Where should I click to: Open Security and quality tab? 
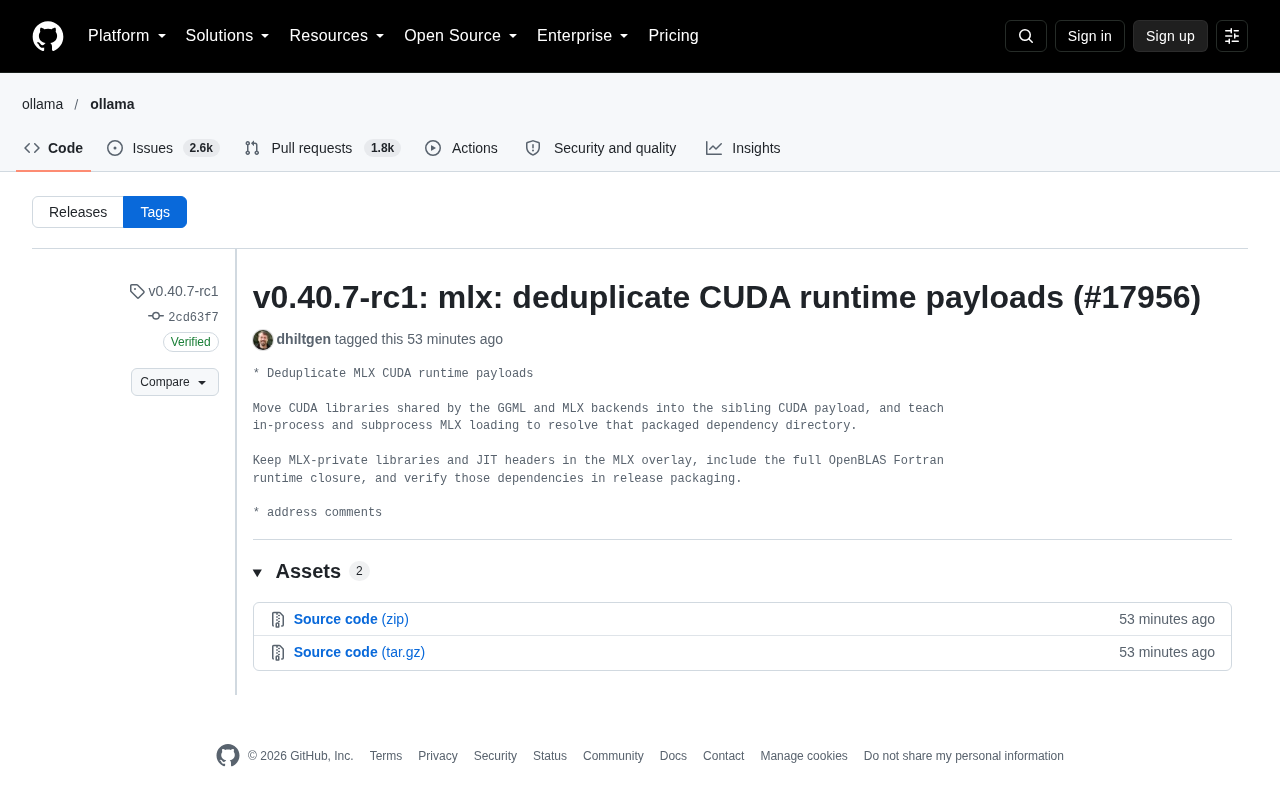601,148
